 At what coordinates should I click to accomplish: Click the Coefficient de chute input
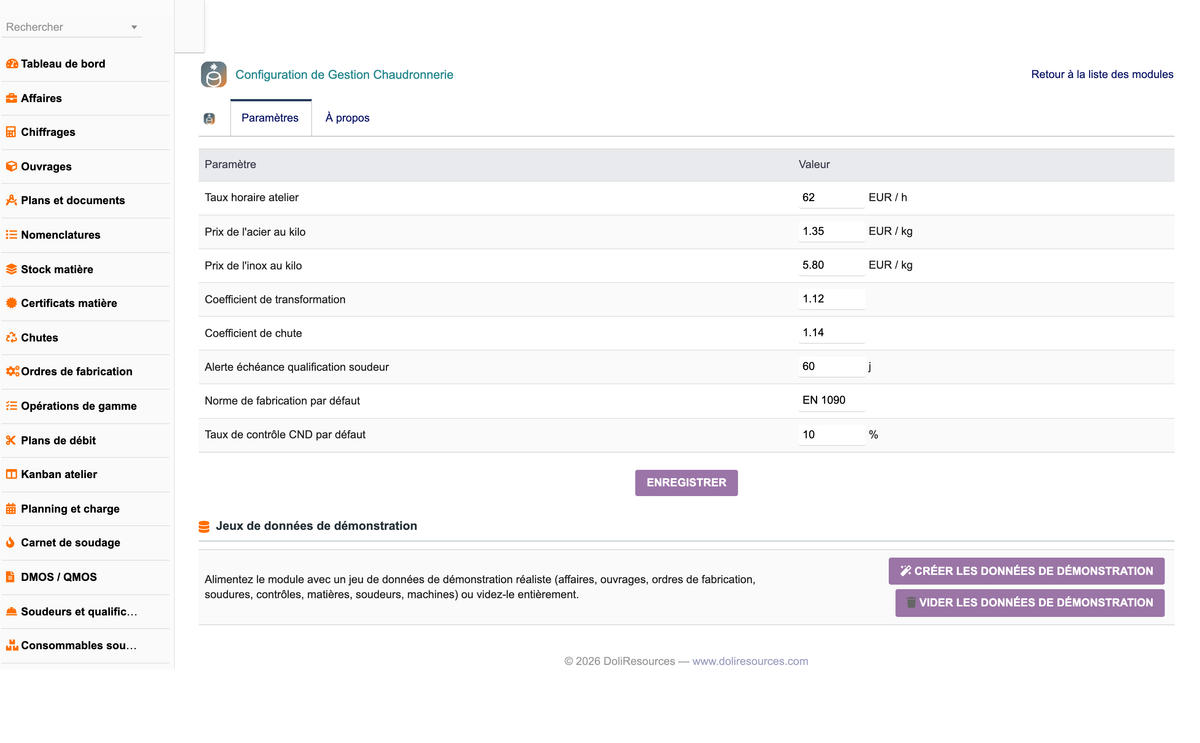tap(831, 333)
